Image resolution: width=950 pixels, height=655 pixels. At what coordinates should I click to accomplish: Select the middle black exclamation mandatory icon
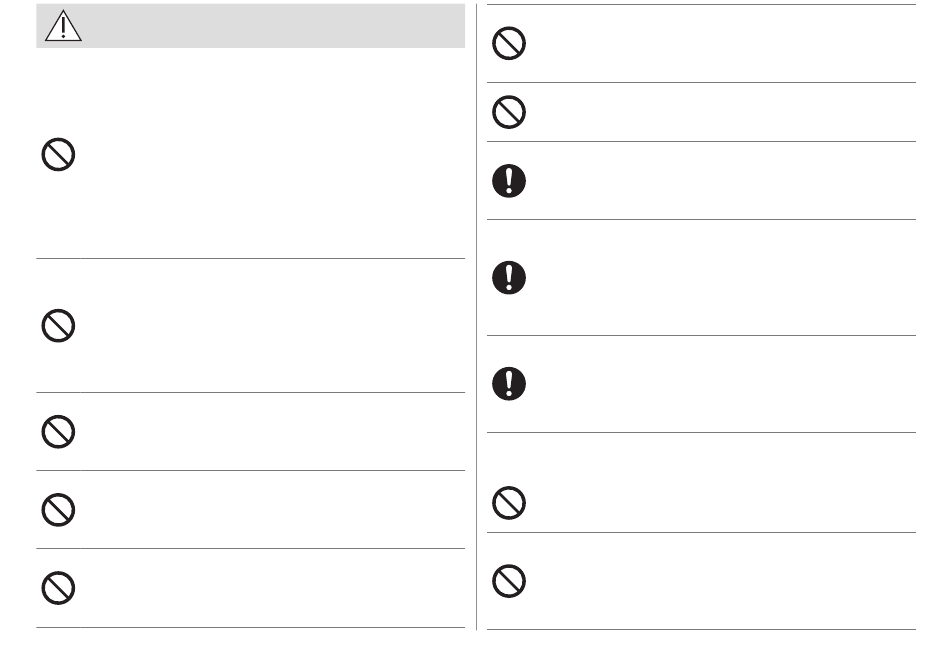tap(509, 278)
